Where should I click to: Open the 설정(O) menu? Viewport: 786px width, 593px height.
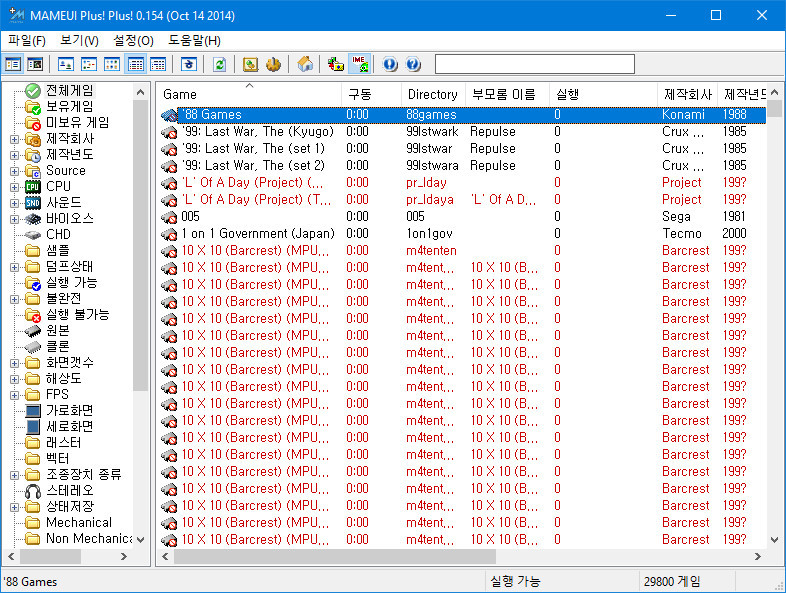[133, 41]
